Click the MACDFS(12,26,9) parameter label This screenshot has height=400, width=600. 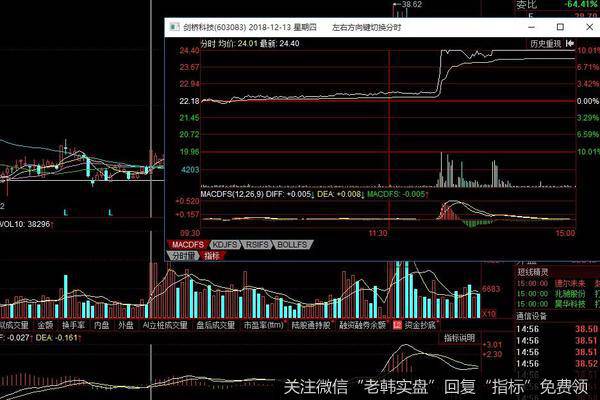pyautogui.click(x=232, y=194)
